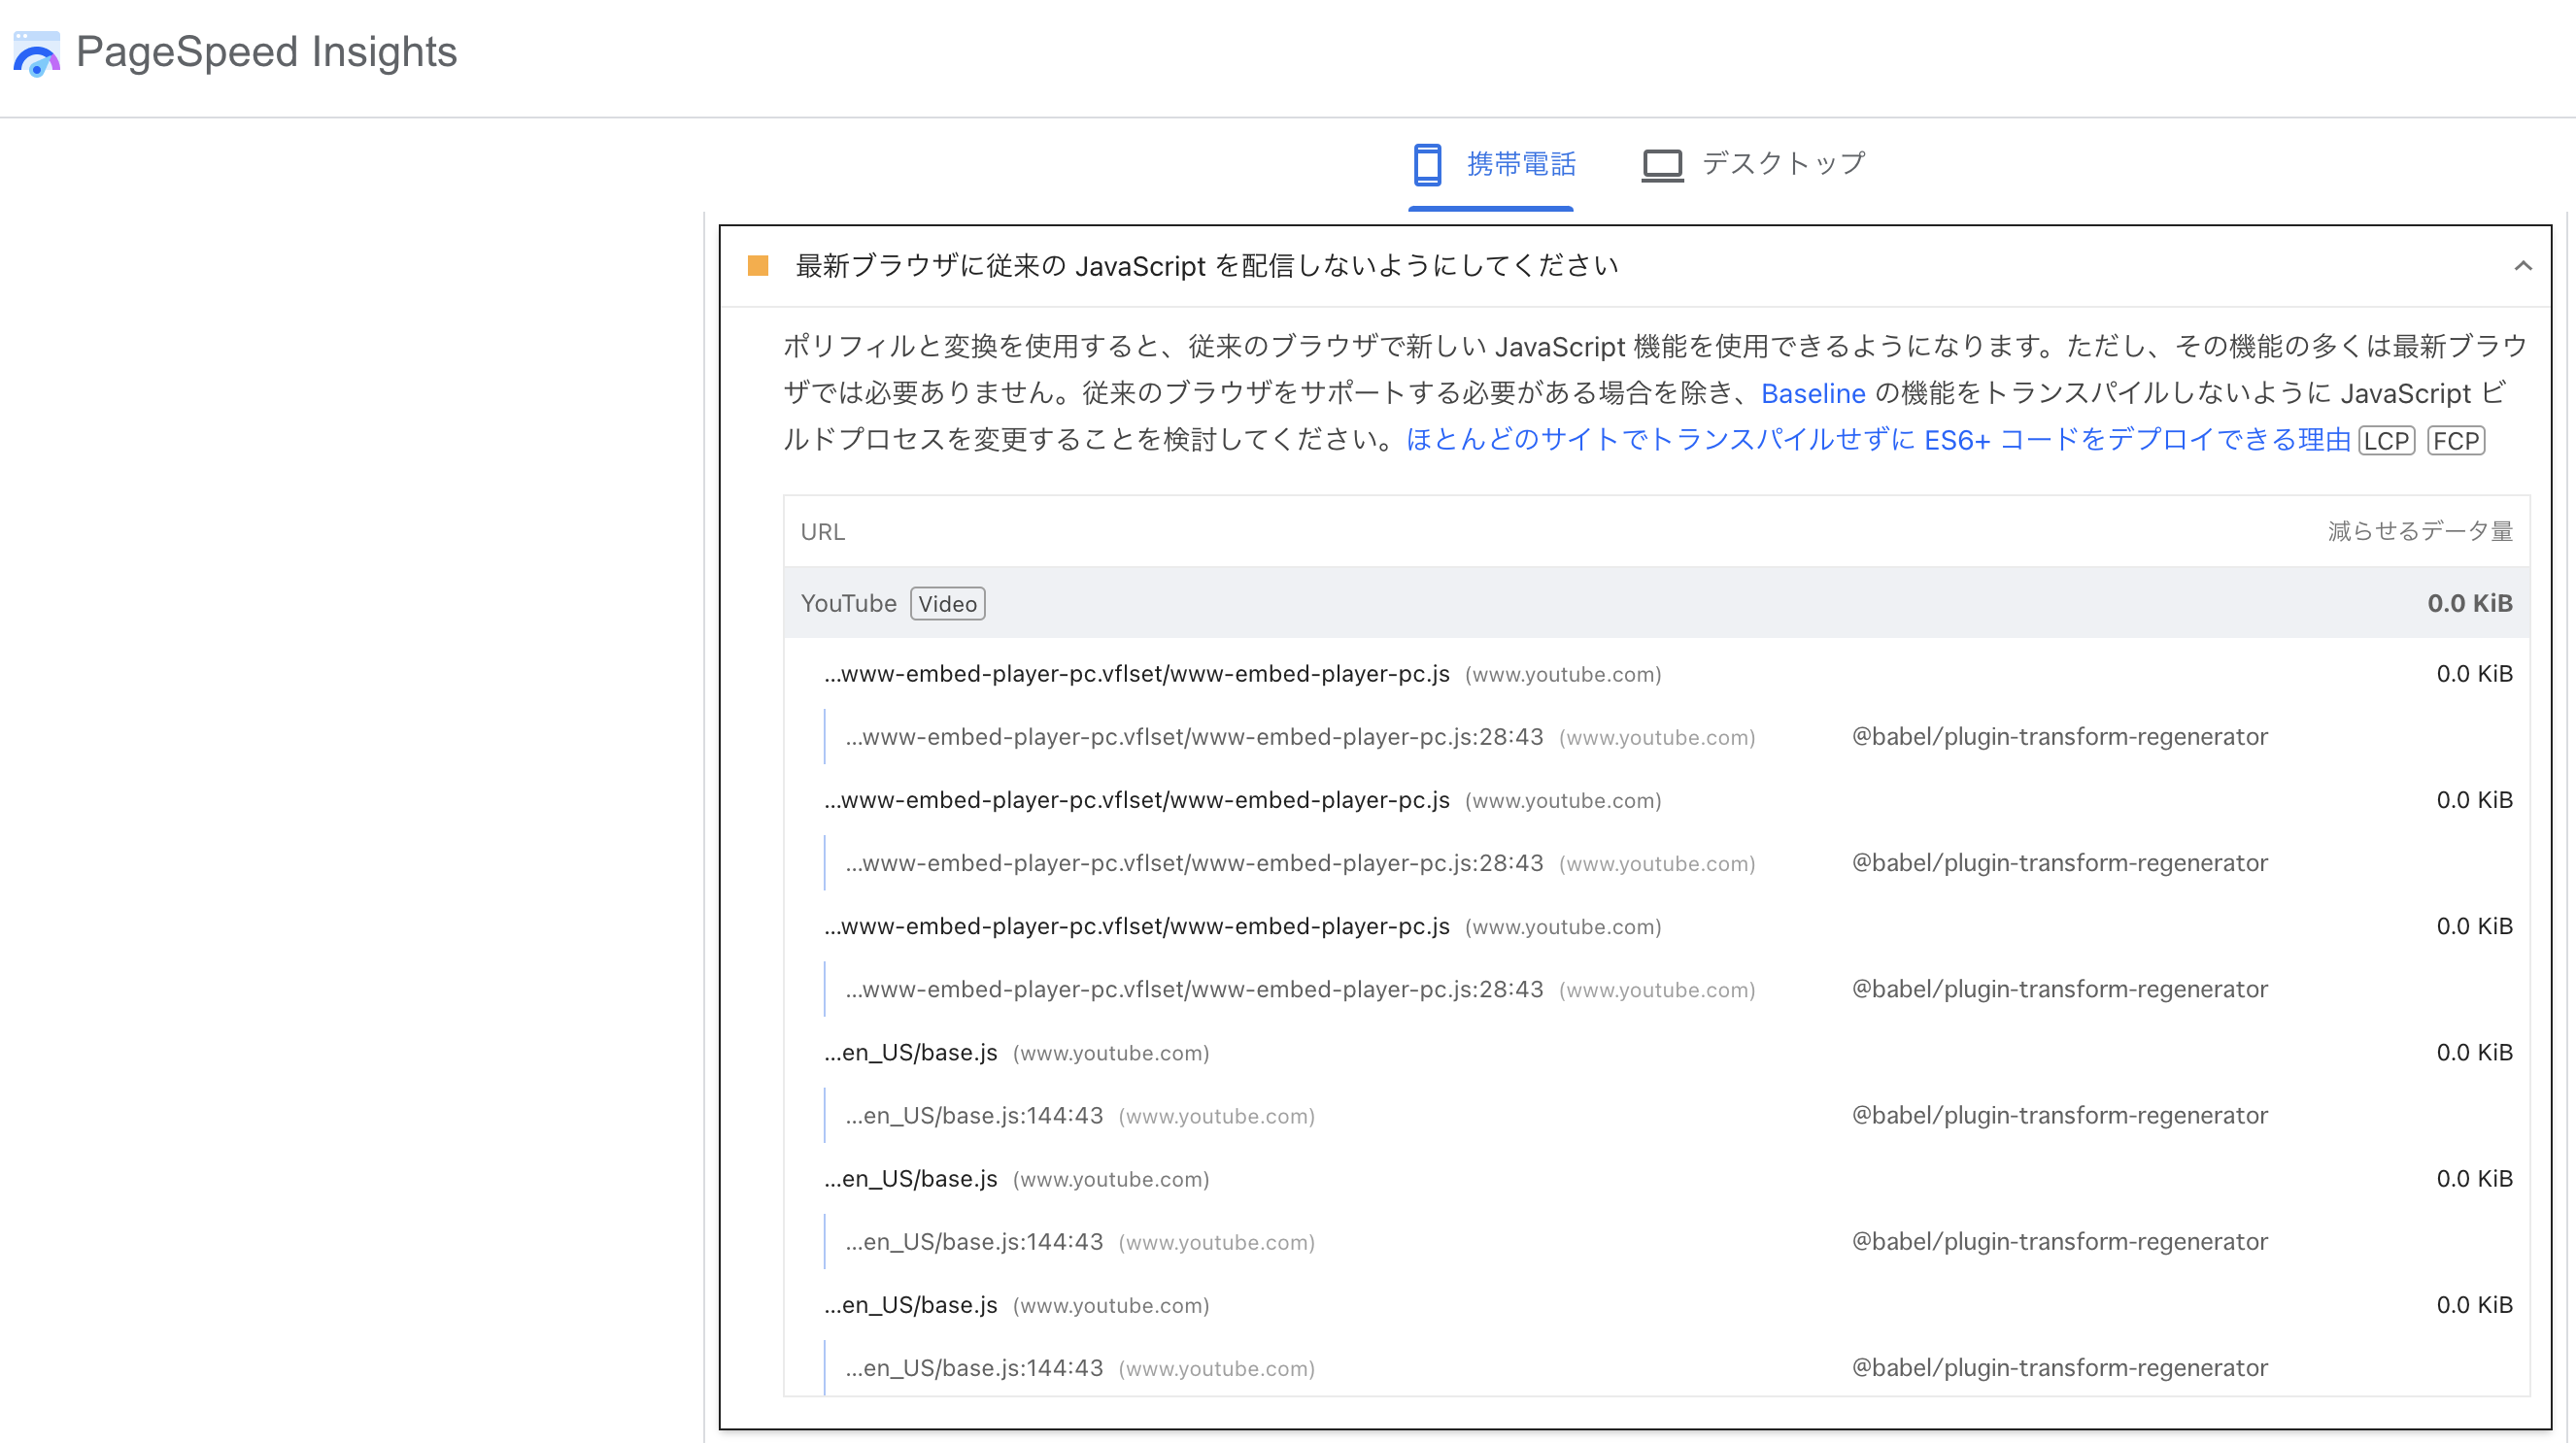The image size is (2576, 1443).
Task: Click the URL column header
Action: pos(823,532)
